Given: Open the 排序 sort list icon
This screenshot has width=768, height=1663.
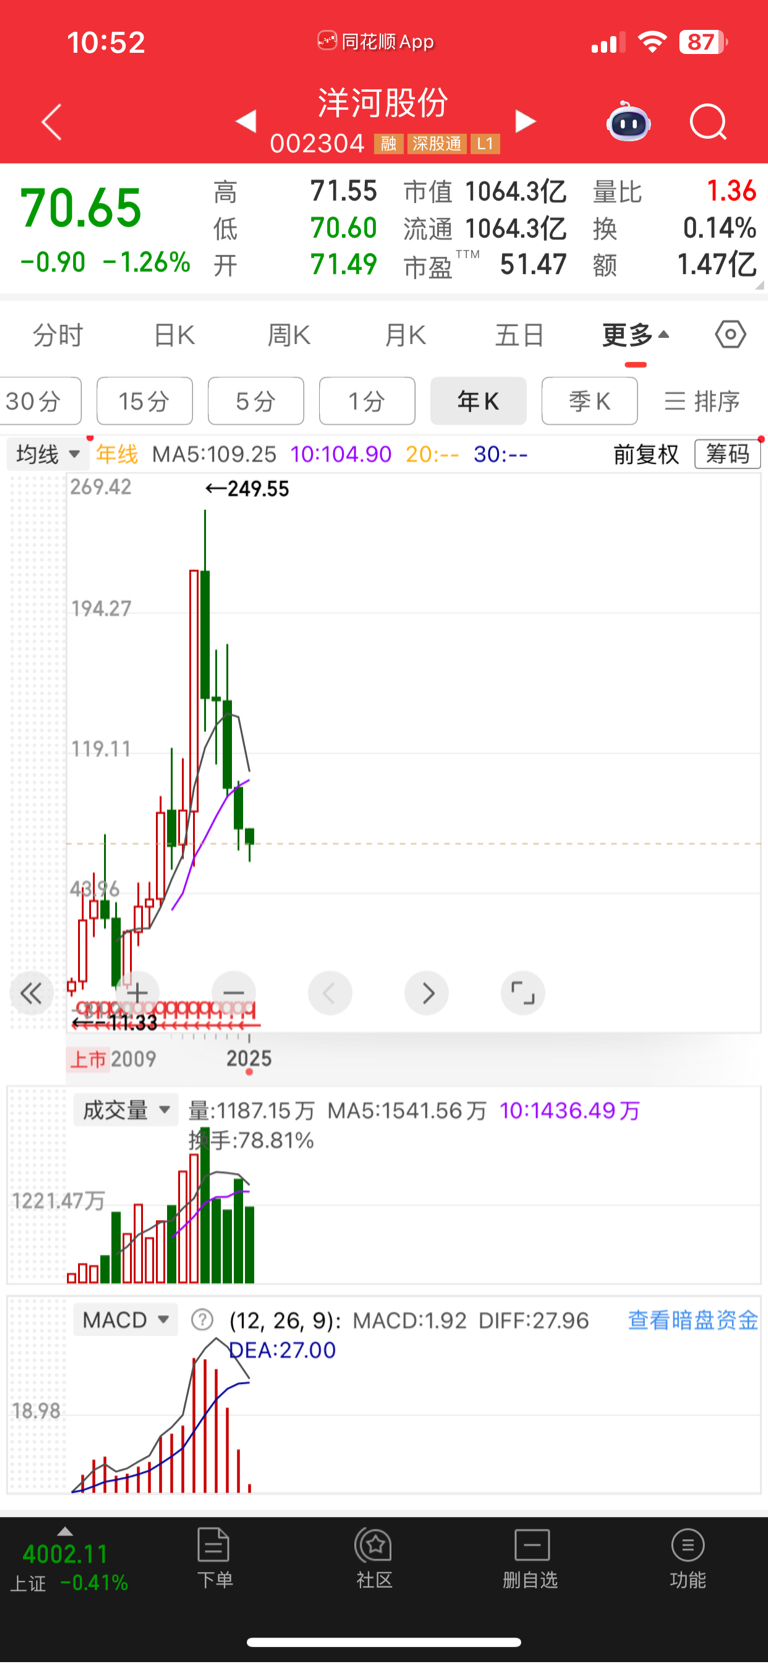Looking at the screenshot, I should click(x=702, y=401).
